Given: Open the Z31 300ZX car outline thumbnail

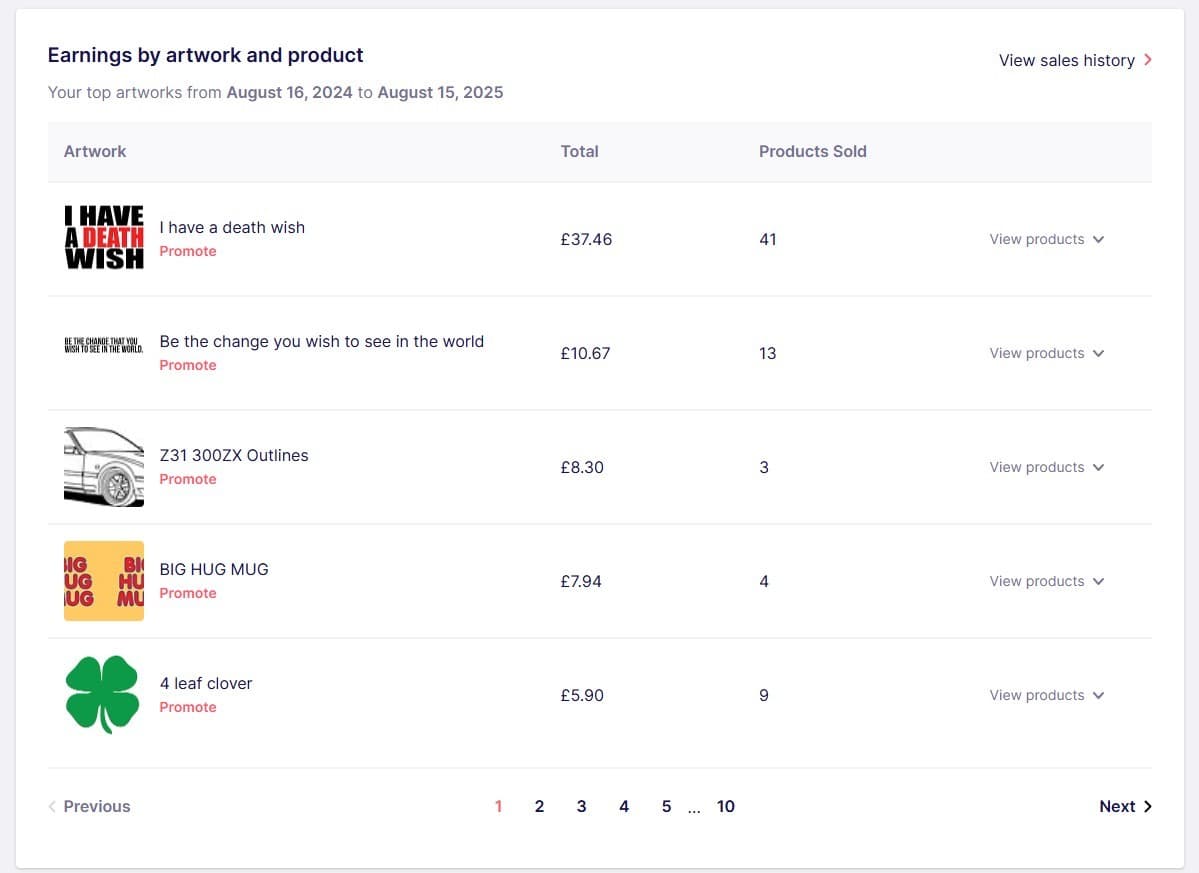Looking at the screenshot, I should (x=104, y=466).
